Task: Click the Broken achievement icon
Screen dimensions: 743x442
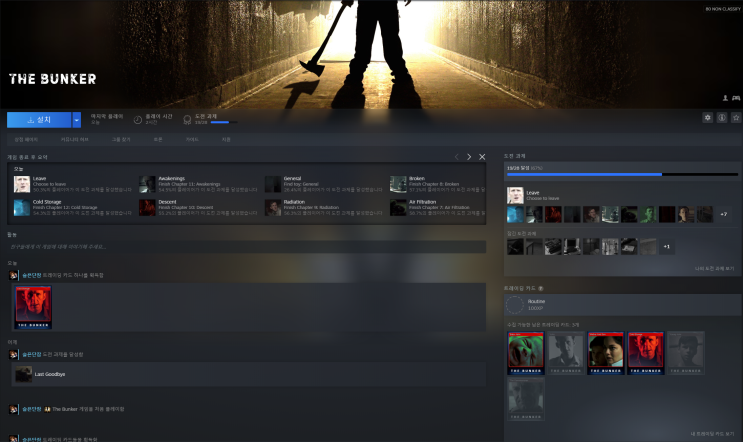Action: (x=398, y=184)
